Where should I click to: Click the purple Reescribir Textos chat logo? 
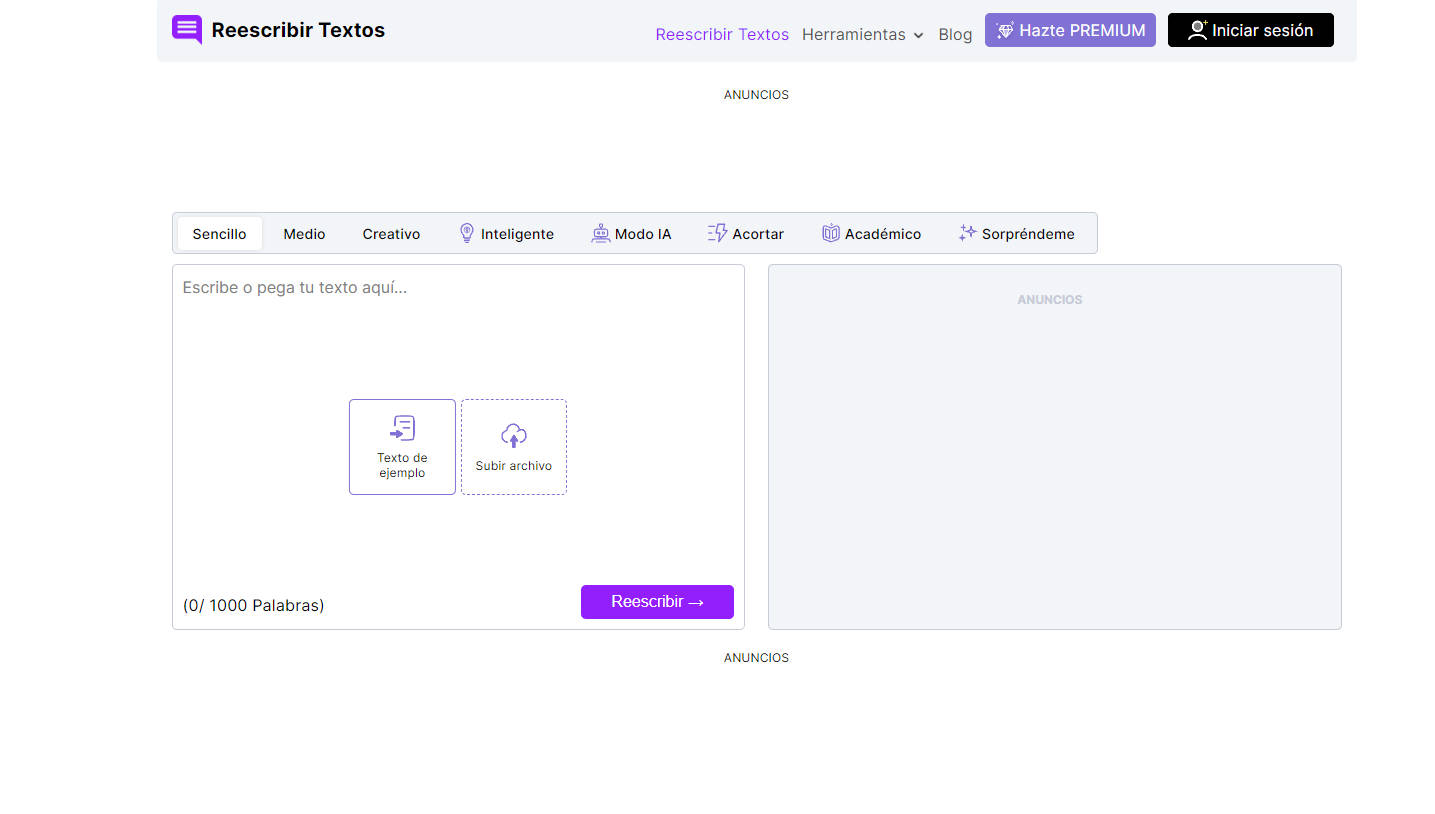click(x=186, y=30)
